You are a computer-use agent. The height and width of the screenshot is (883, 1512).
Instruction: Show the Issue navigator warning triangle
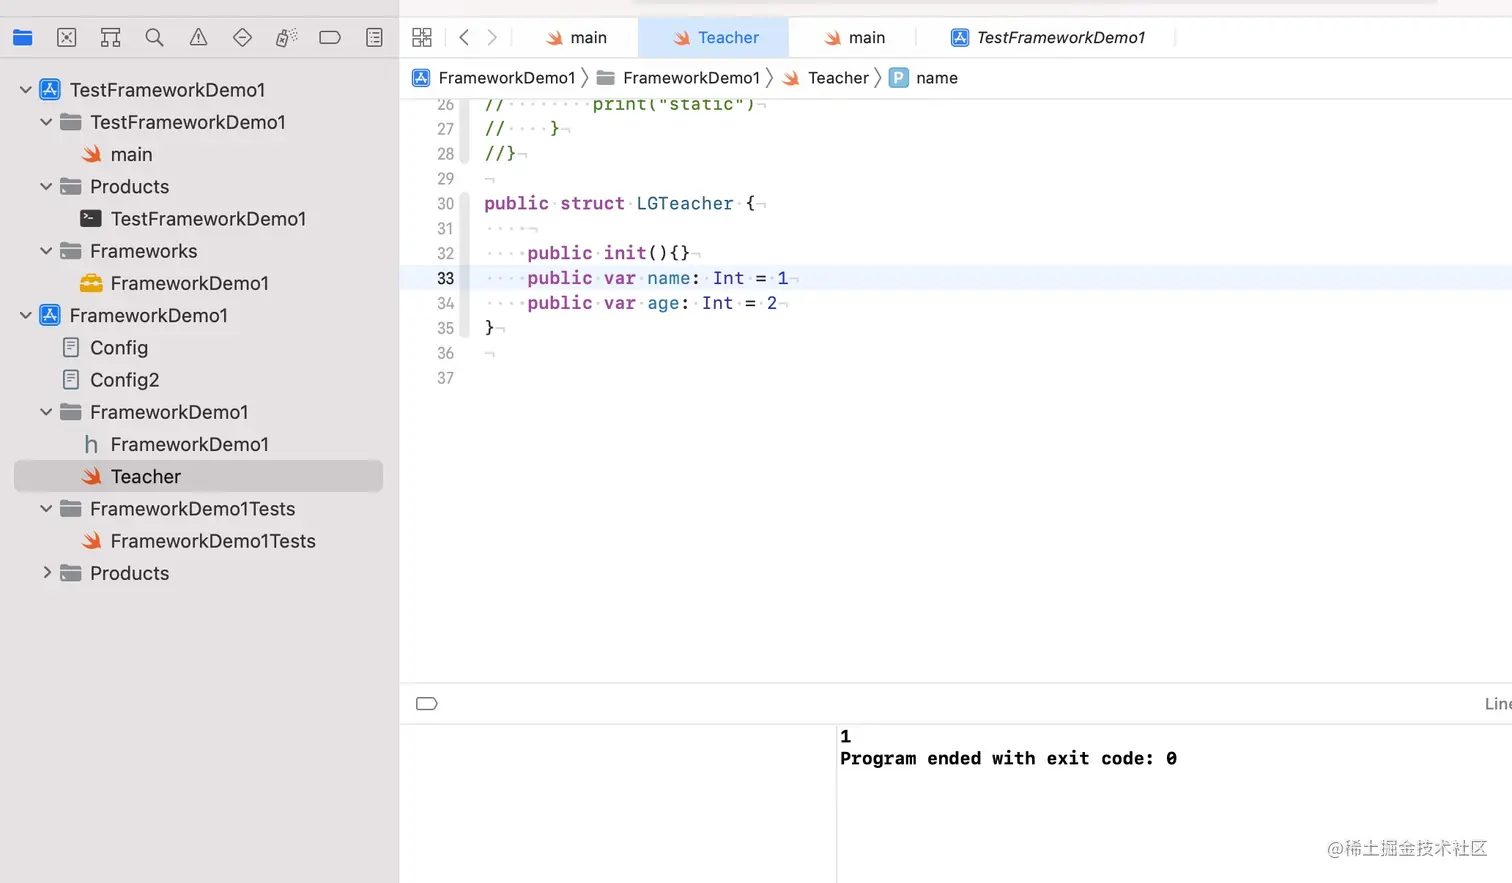(x=199, y=38)
